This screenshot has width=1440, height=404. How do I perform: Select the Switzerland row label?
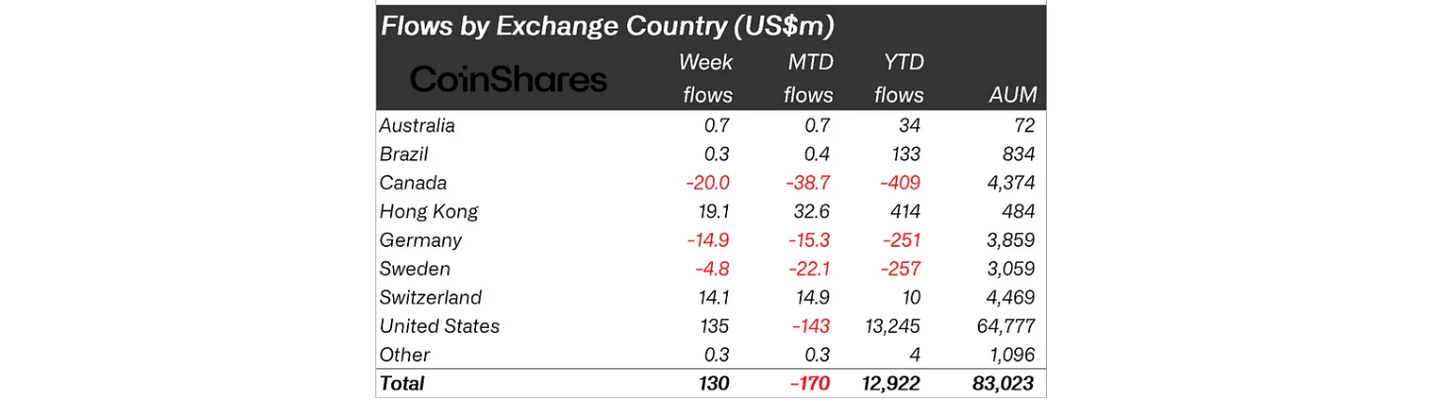430,297
